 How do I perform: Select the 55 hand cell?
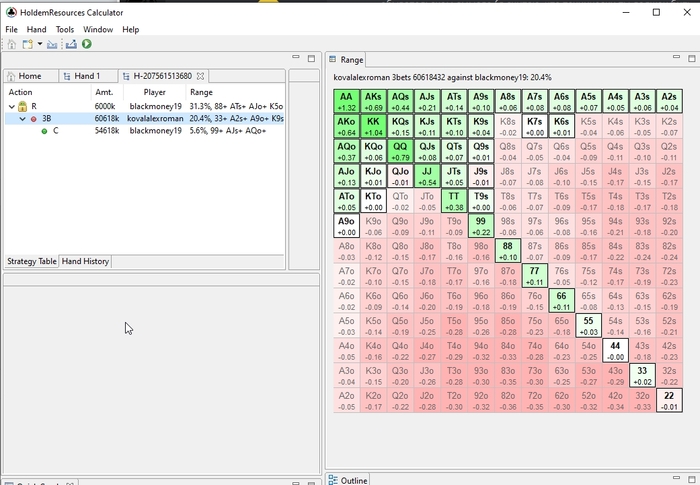588,326
